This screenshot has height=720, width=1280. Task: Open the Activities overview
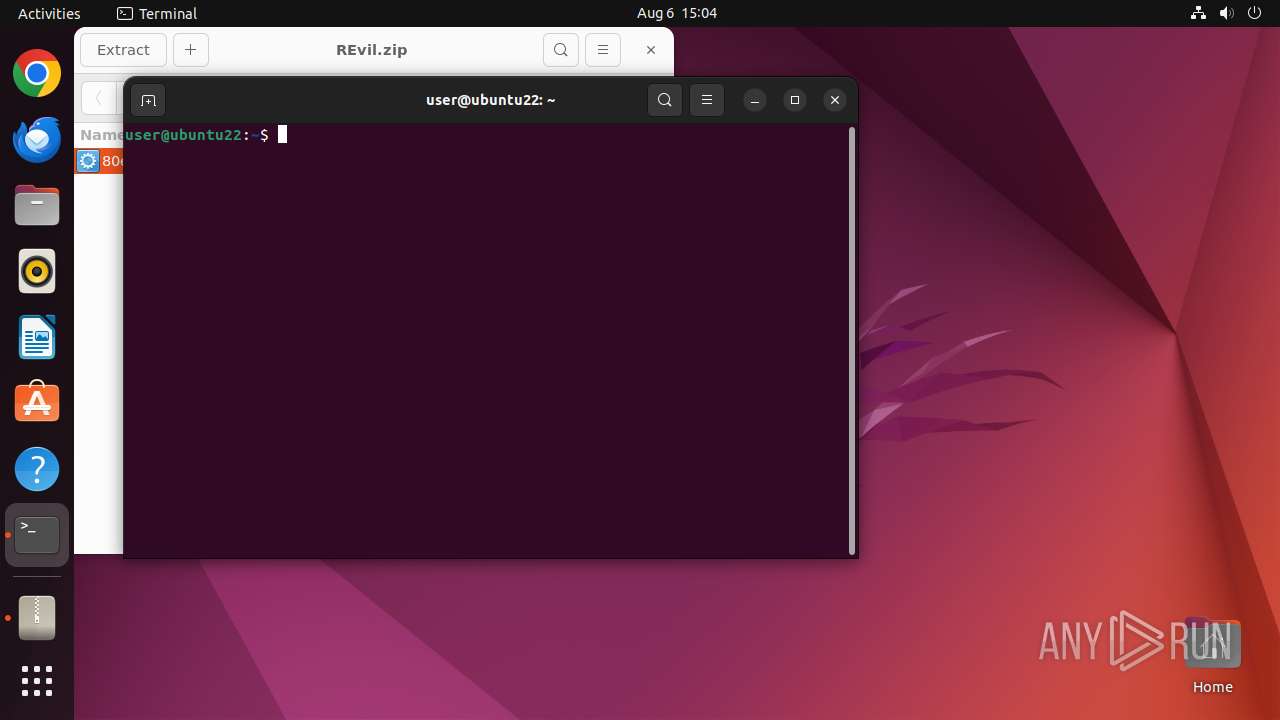point(49,13)
